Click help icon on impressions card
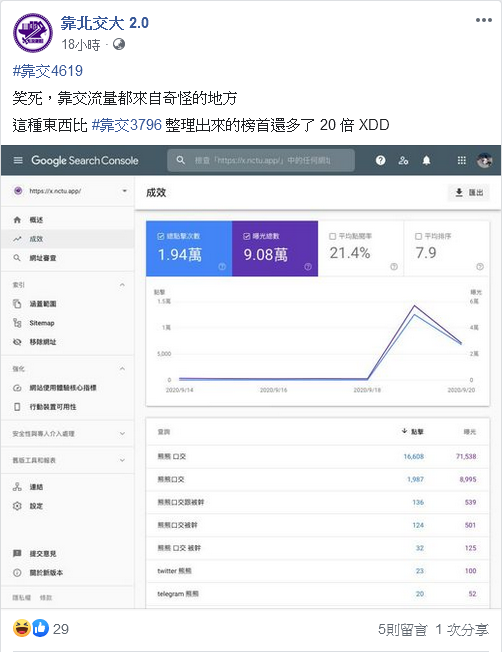This screenshot has width=502, height=652. (308, 267)
